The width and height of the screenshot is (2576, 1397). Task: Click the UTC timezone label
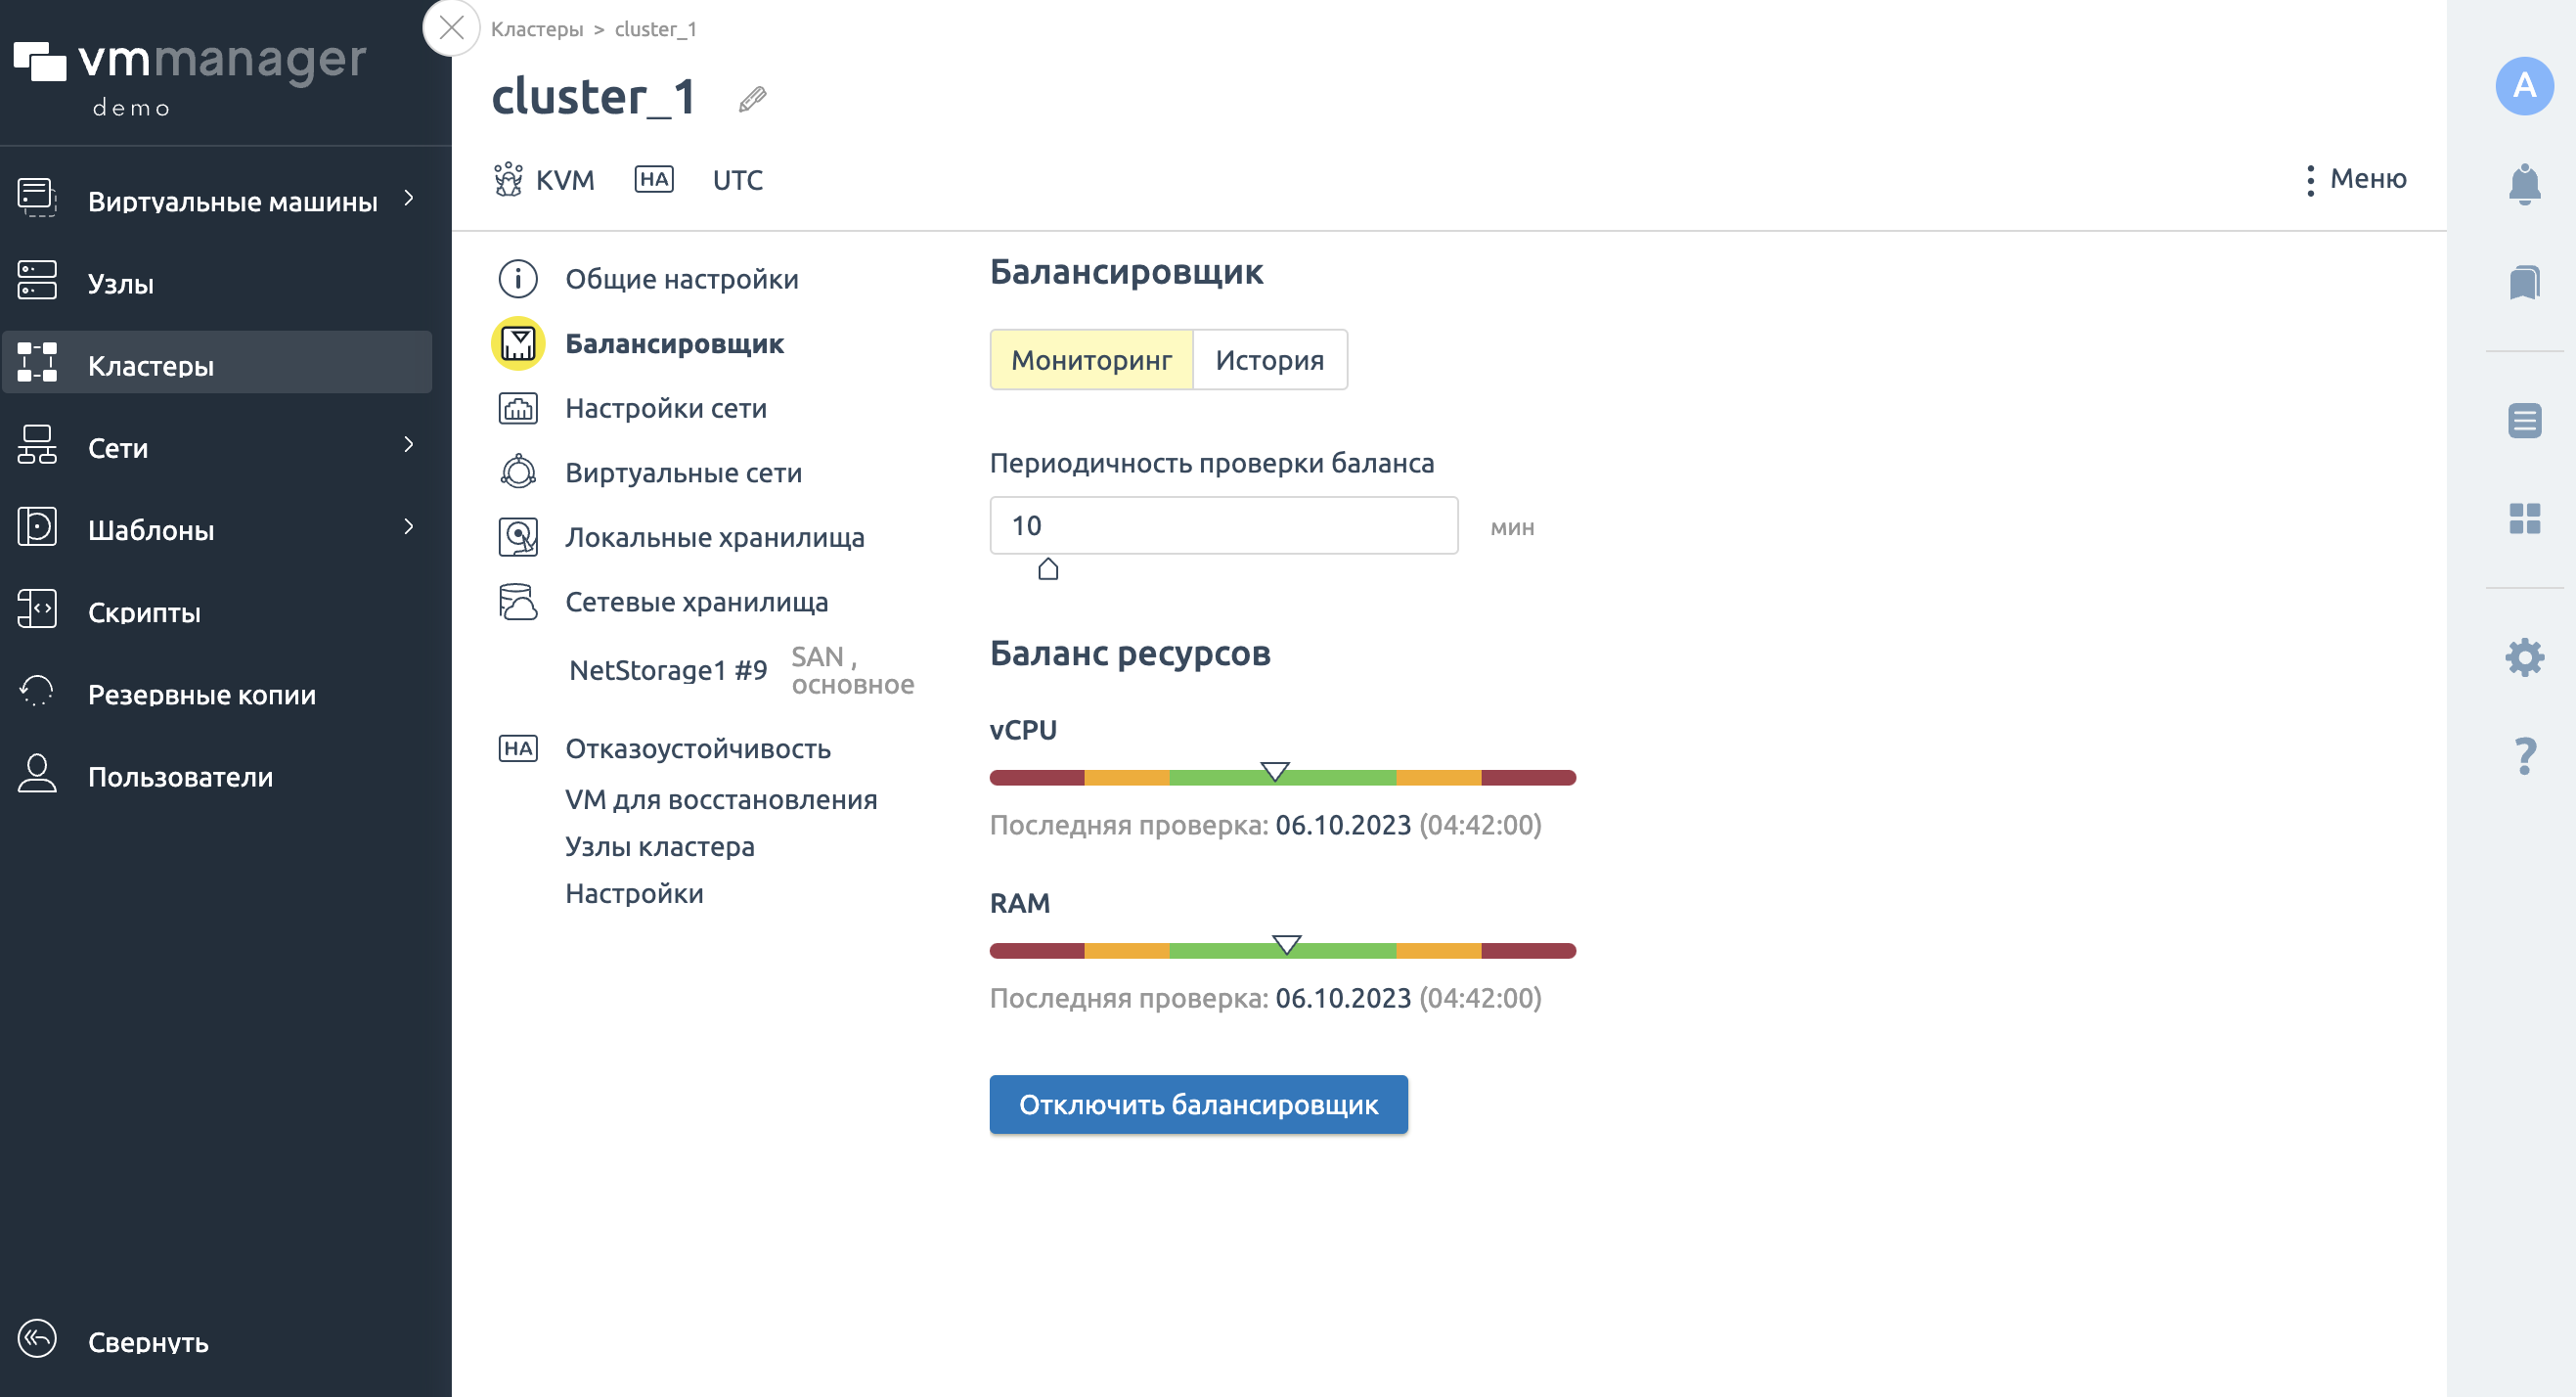pyautogui.click(x=737, y=180)
